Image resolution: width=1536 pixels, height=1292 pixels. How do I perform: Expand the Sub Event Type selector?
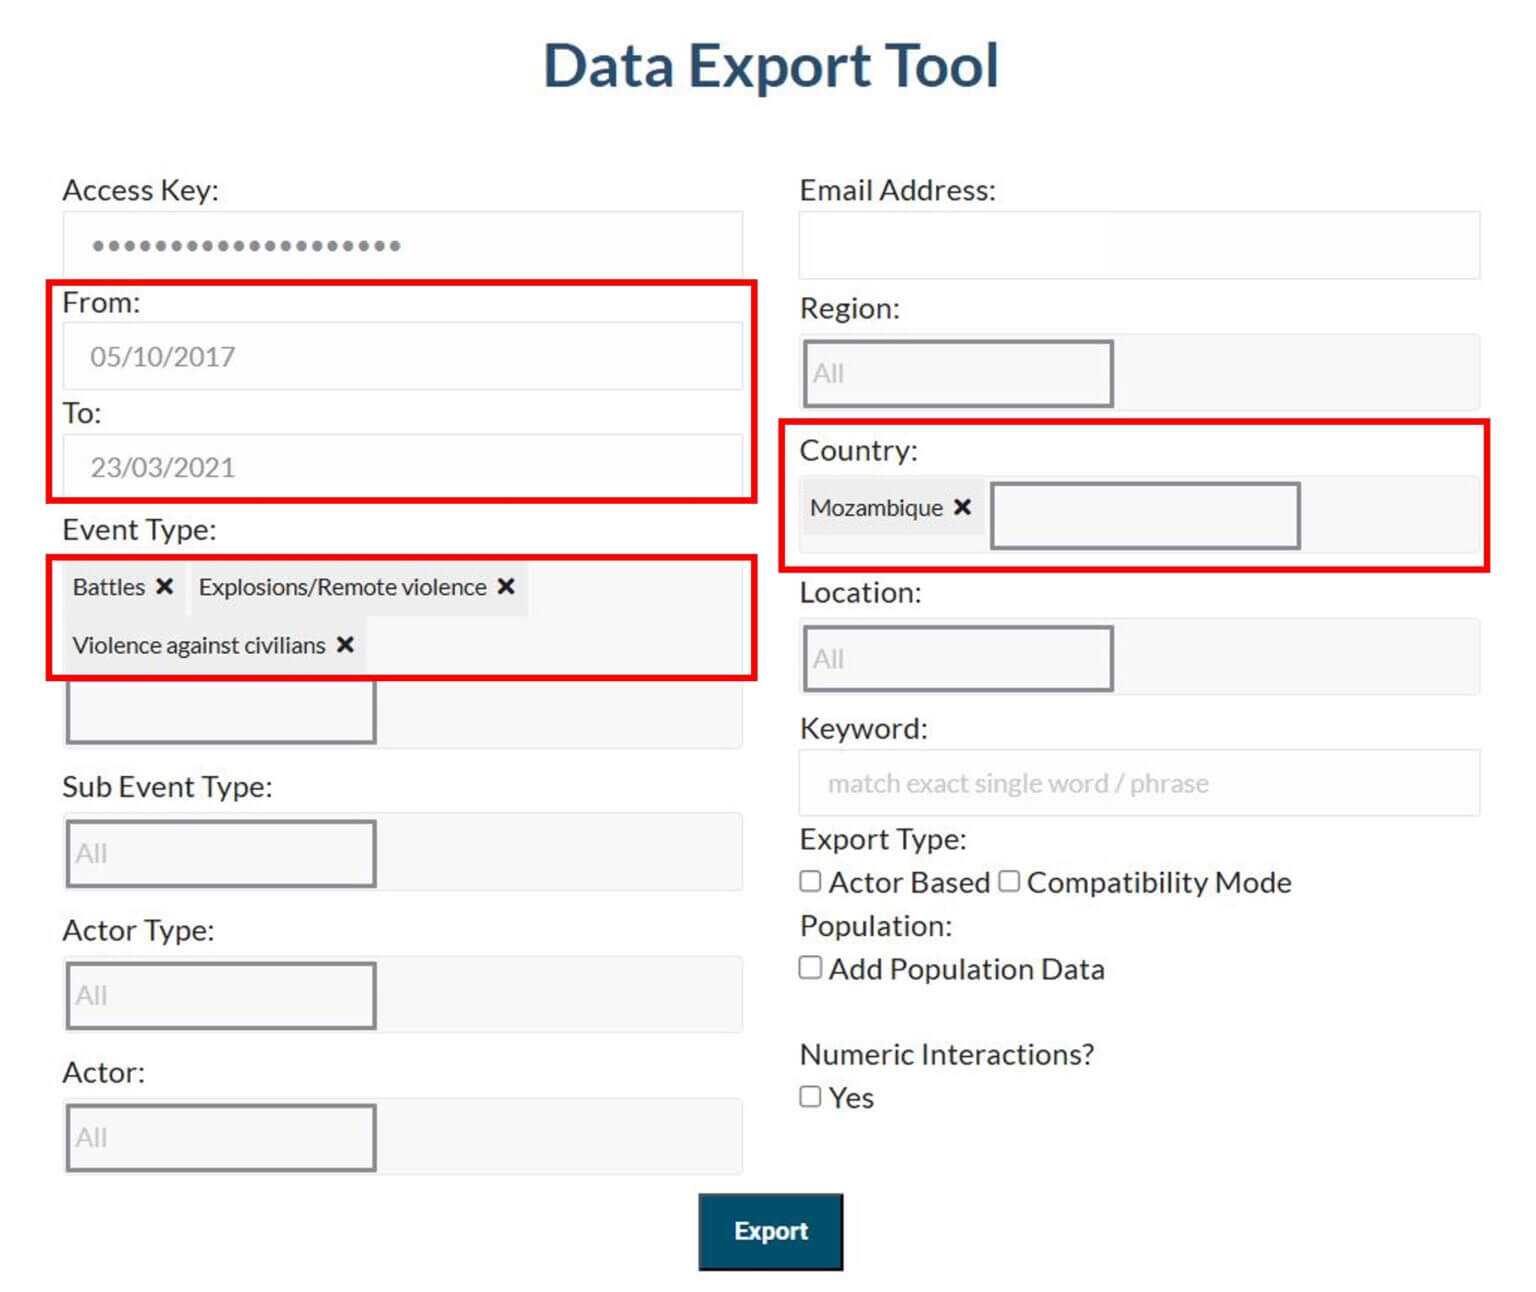221,853
